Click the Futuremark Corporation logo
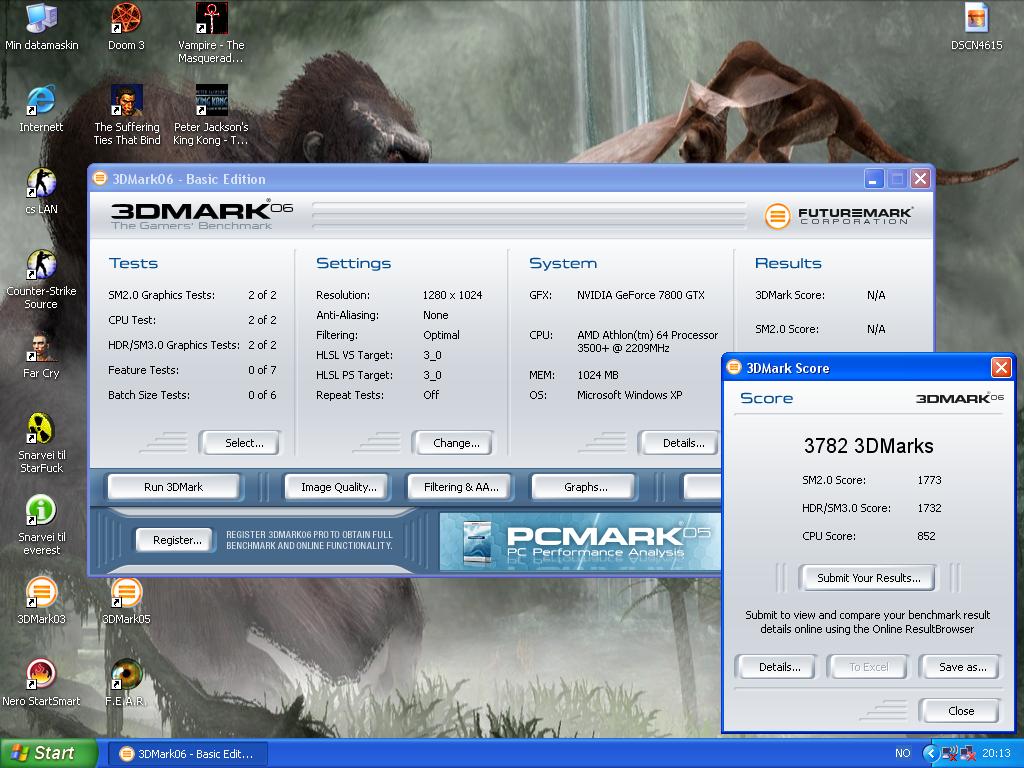 point(838,215)
